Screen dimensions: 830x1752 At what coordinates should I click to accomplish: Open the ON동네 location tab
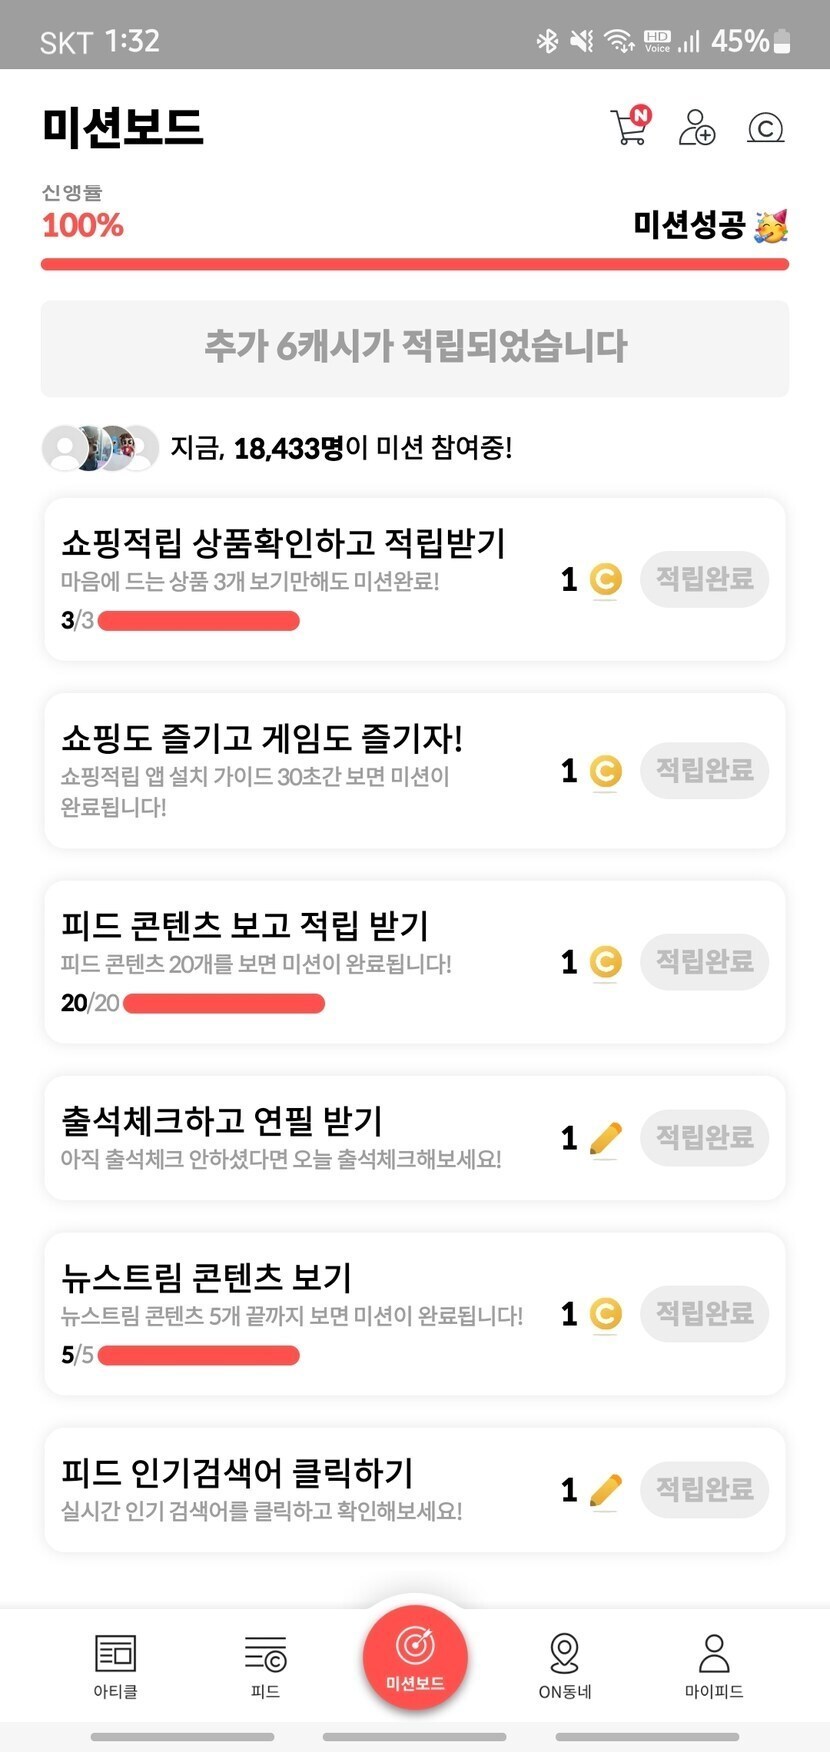pos(565,1665)
